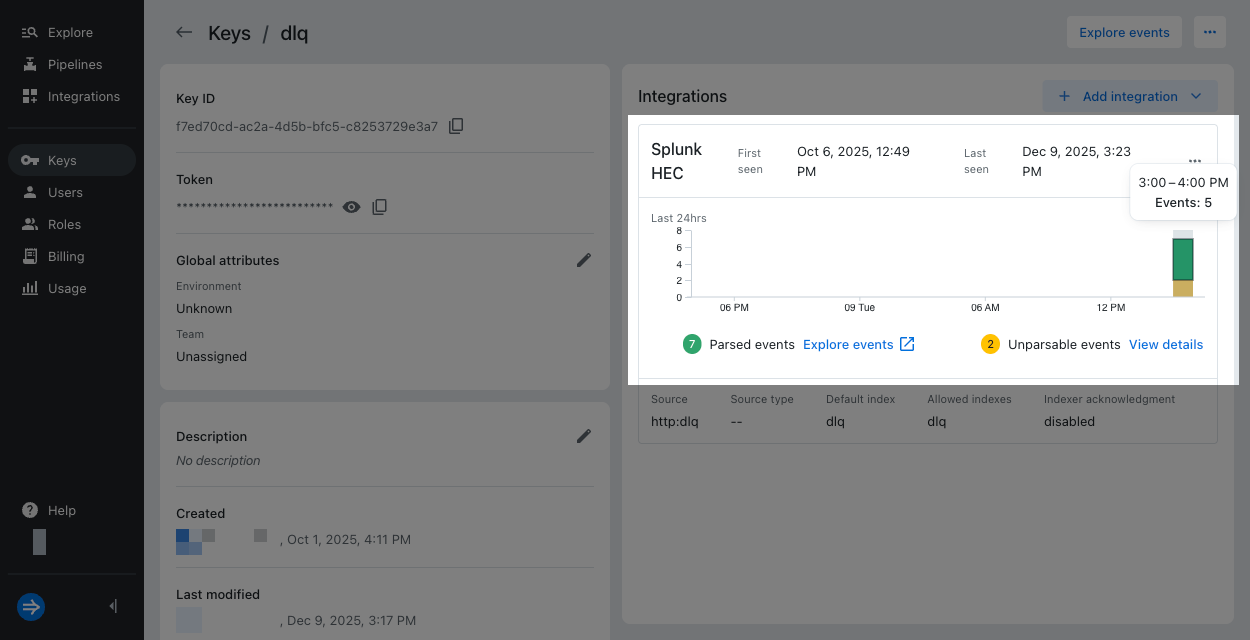Open the Billing page
Image resolution: width=1250 pixels, height=640 pixels.
click(65, 256)
